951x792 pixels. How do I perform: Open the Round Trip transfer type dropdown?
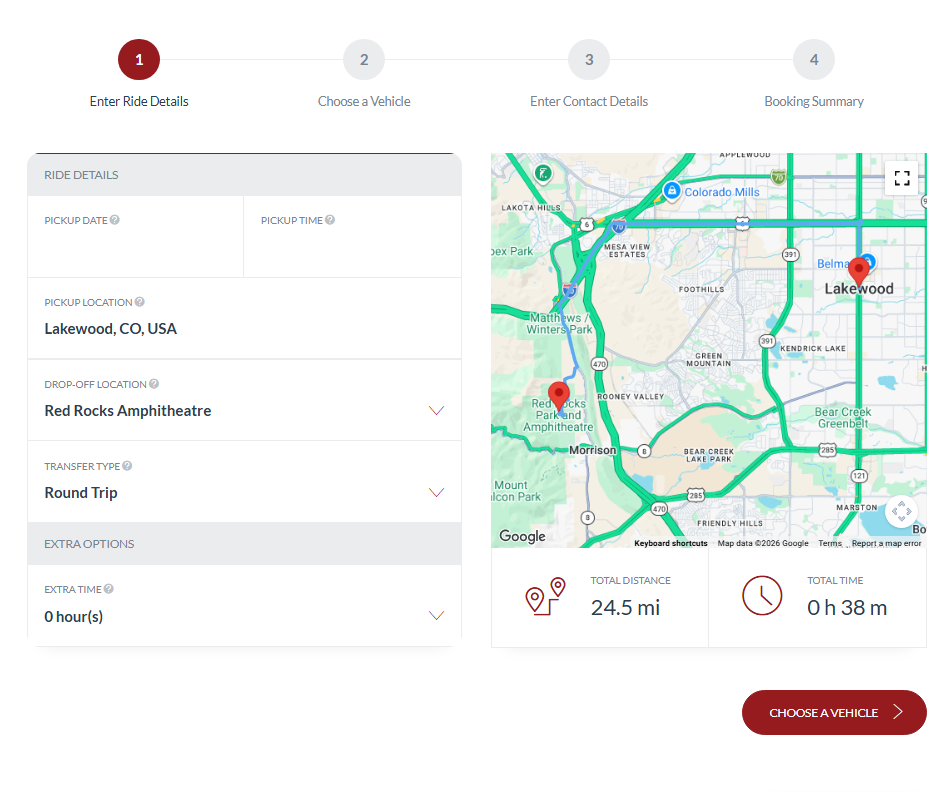[244, 482]
